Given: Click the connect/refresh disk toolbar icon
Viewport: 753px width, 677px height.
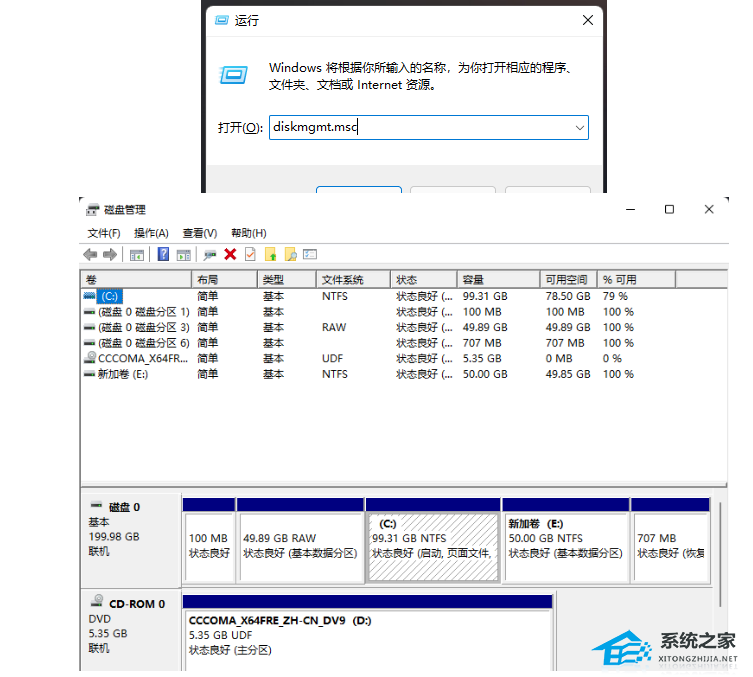Looking at the screenshot, I should click(x=209, y=255).
